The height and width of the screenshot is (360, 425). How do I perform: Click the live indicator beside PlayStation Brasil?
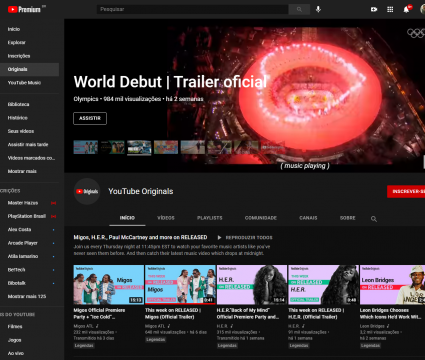pos(53,216)
